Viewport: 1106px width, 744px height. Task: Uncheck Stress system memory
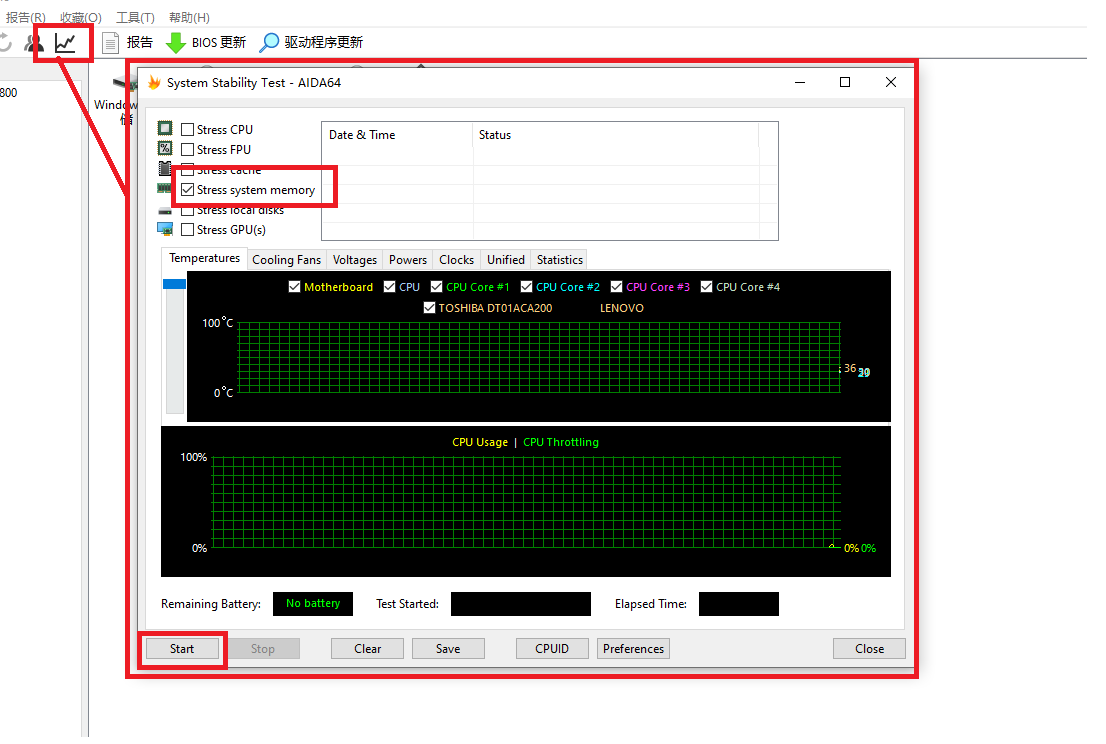click(x=188, y=190)
